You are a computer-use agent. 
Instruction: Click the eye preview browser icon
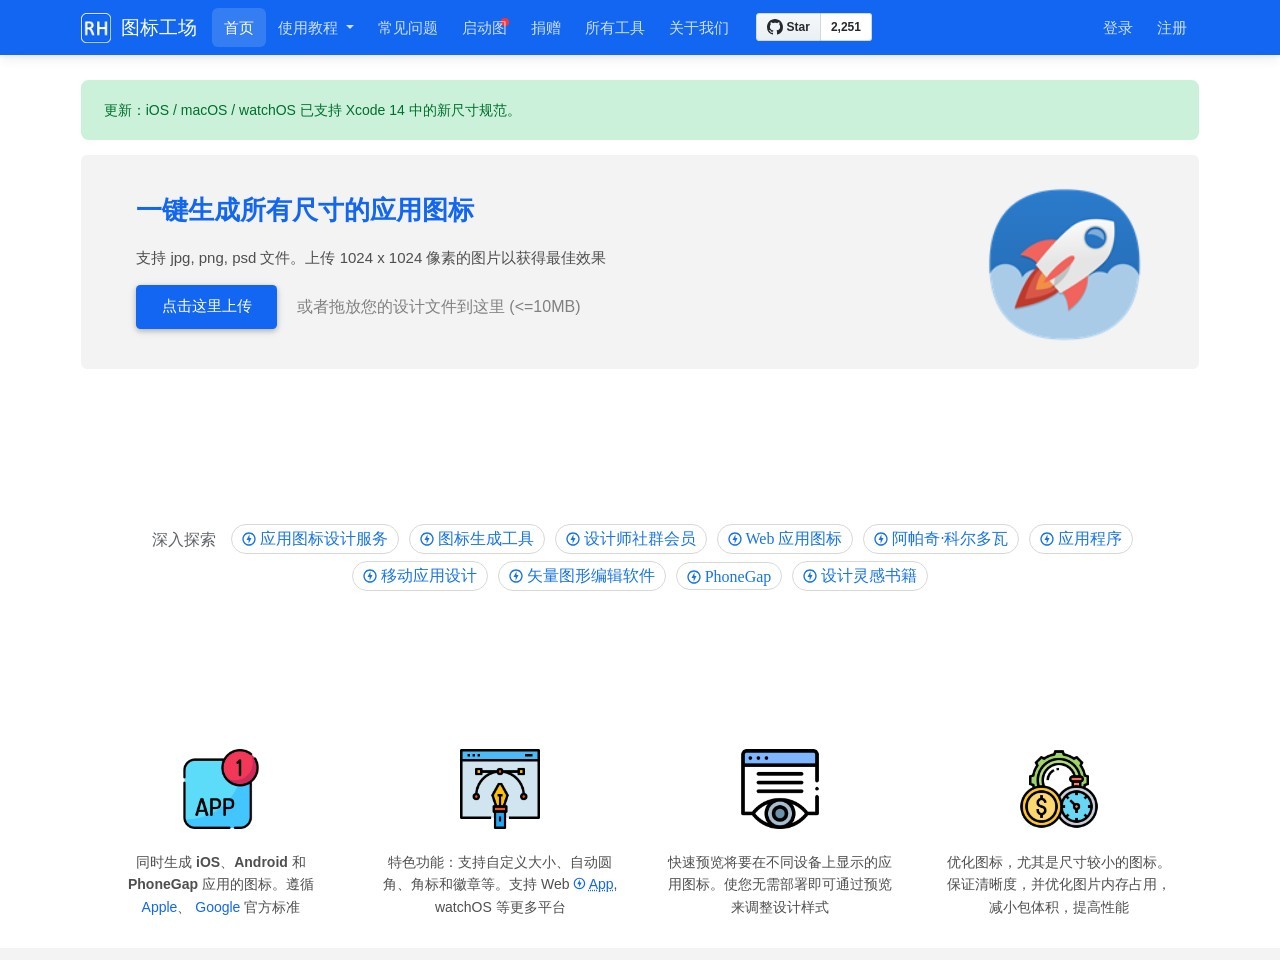pos(780,789)
